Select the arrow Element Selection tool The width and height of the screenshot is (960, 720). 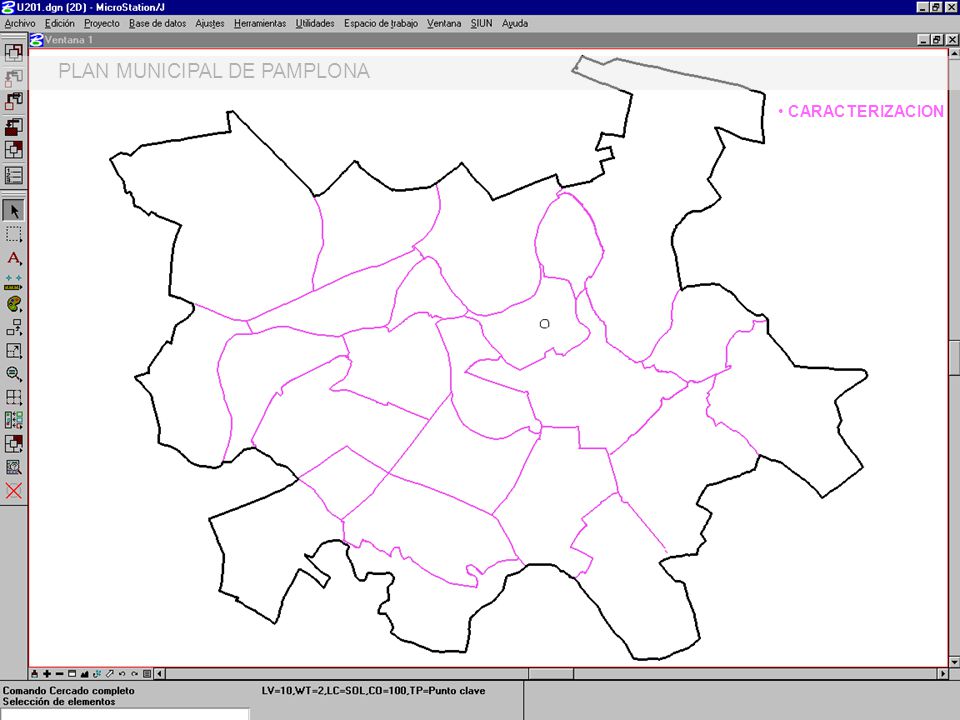click(x=13, y=211)
